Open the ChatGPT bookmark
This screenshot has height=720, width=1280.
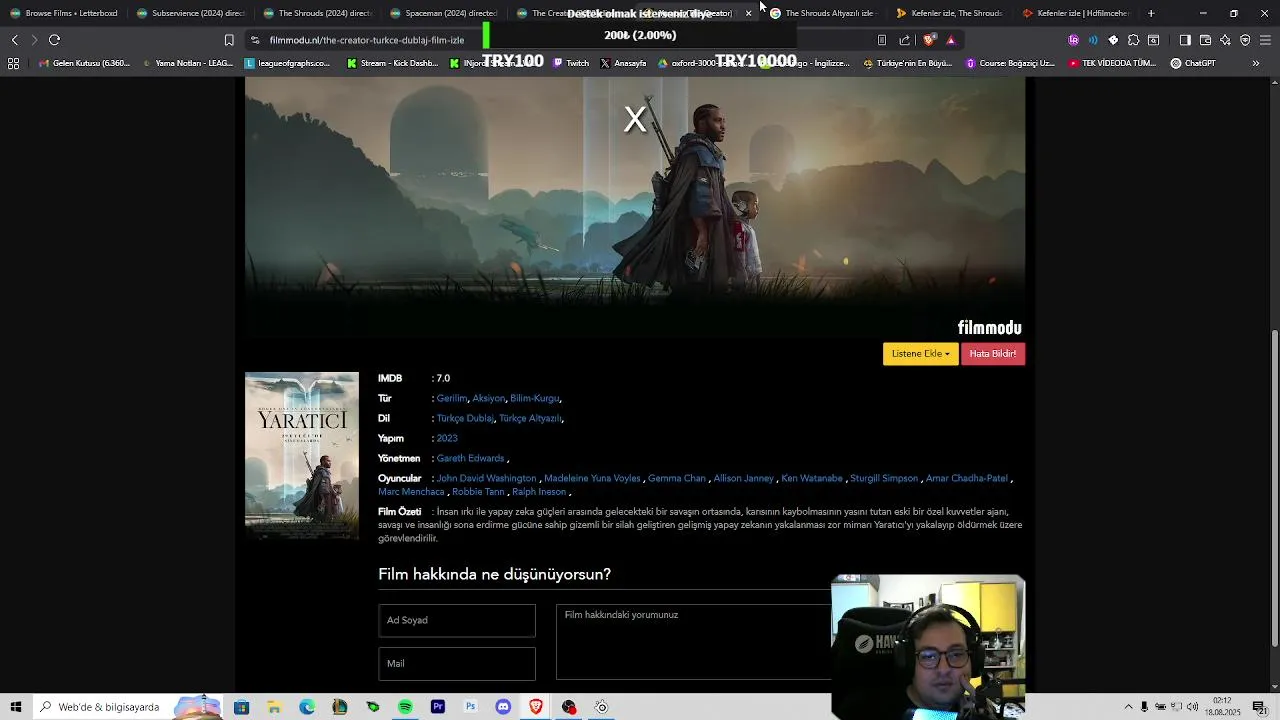pyautogui.click(x=1193, y=63)
